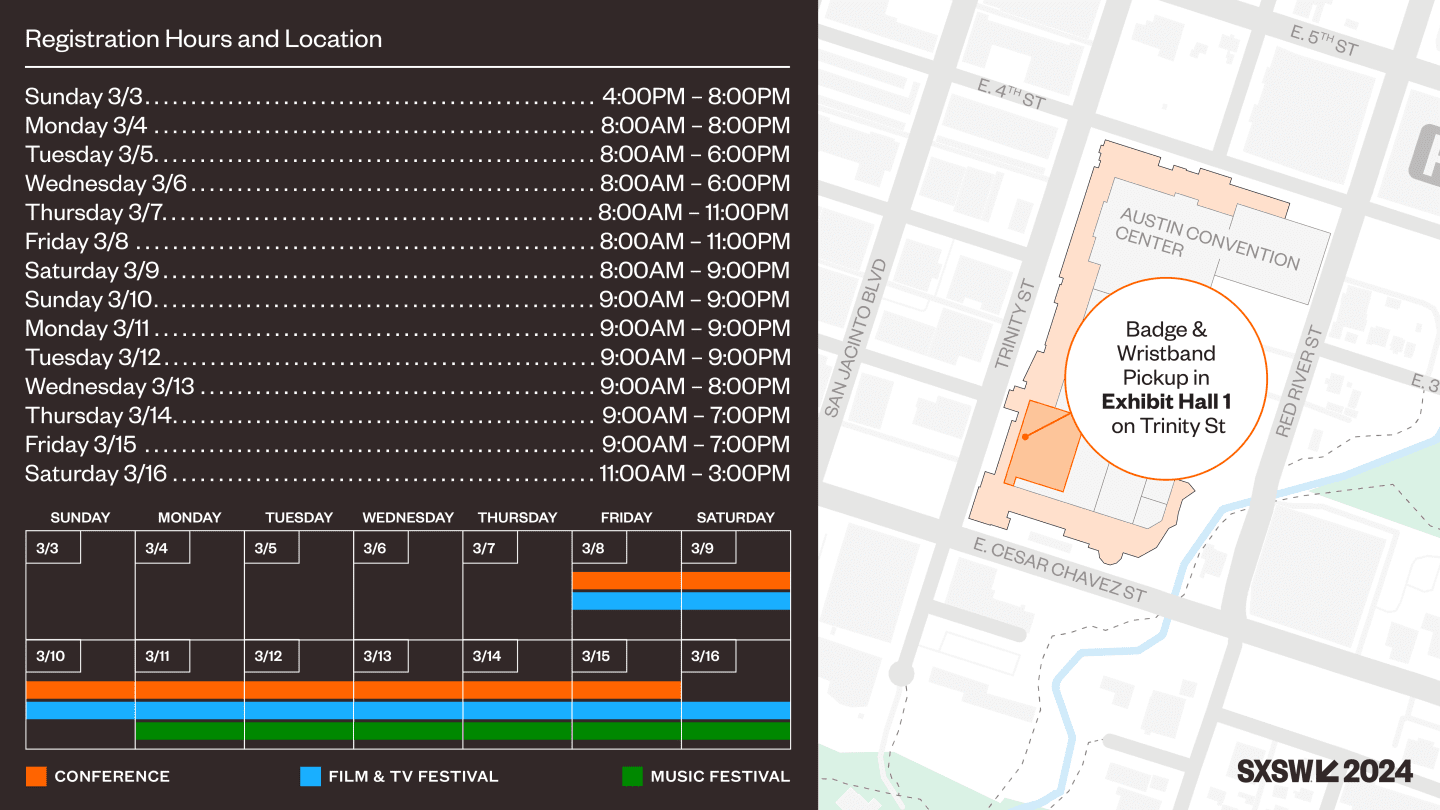Click the orange Conference bar on 3/8

tap(626, 581)
